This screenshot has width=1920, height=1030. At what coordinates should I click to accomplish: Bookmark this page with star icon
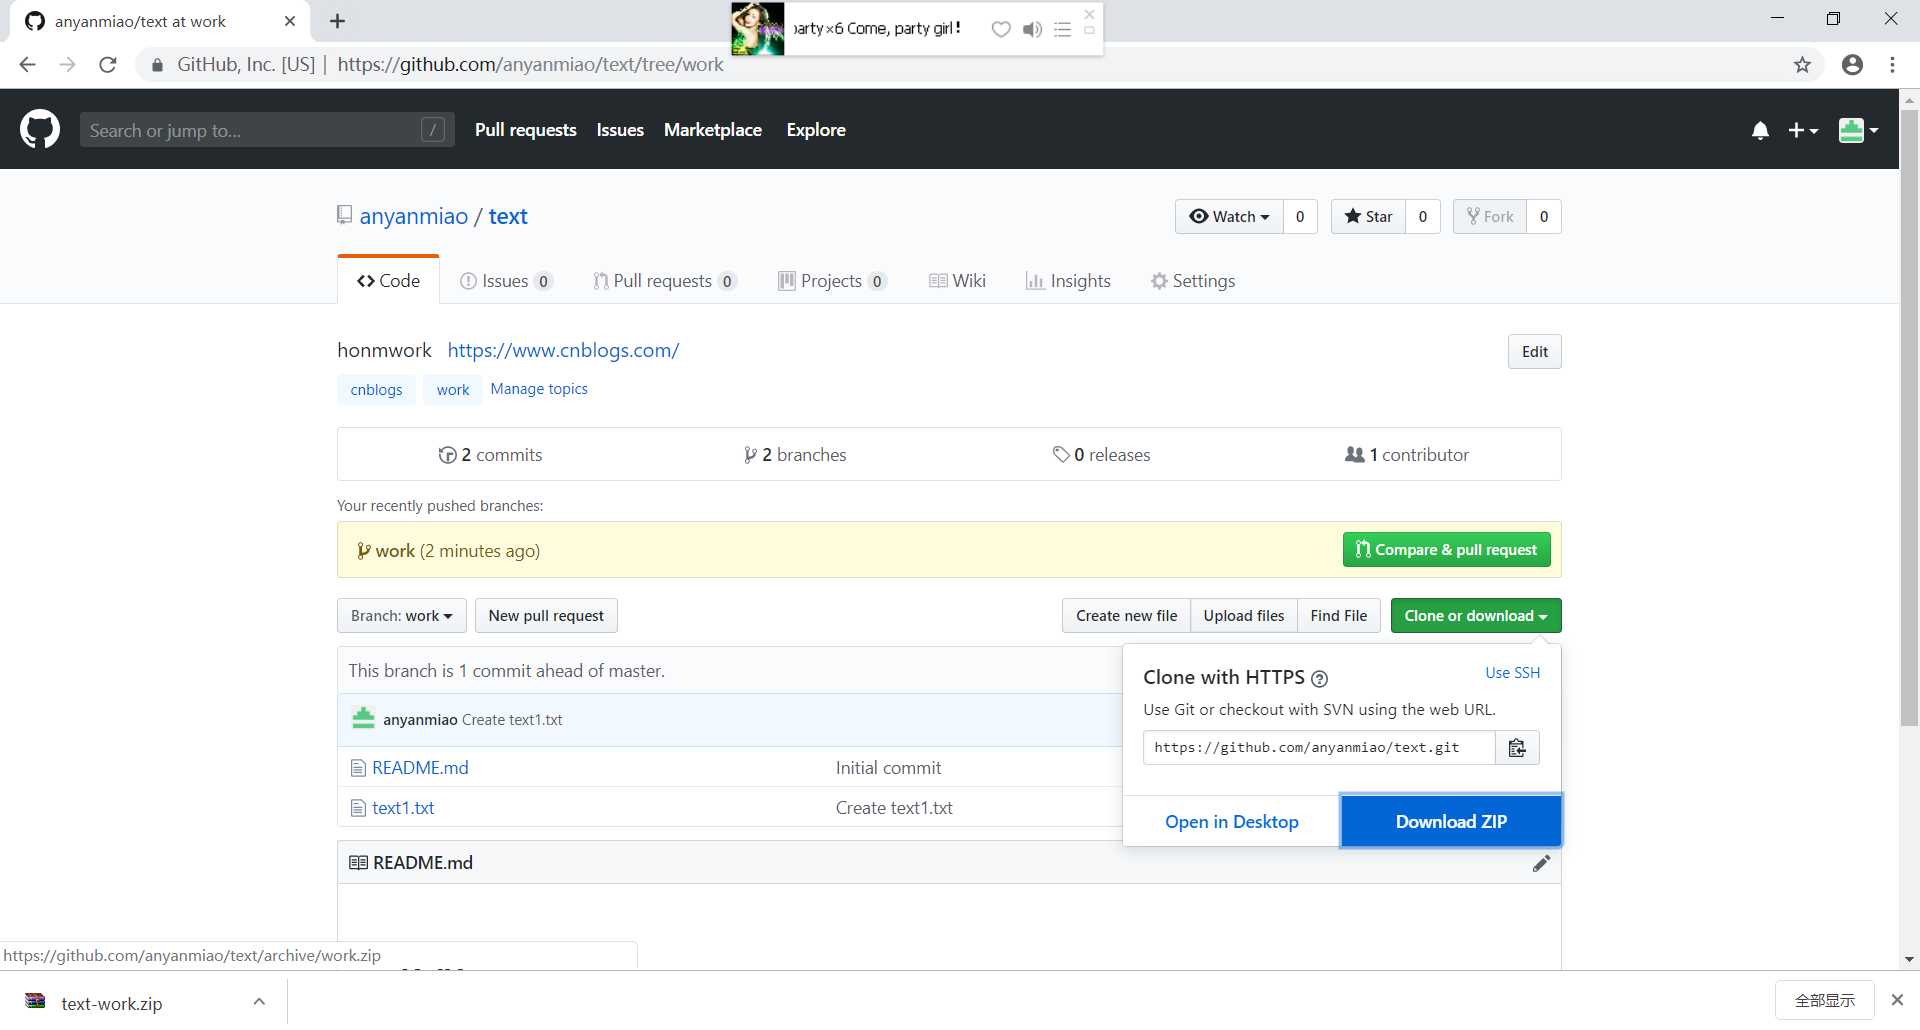coord(1802,65)
